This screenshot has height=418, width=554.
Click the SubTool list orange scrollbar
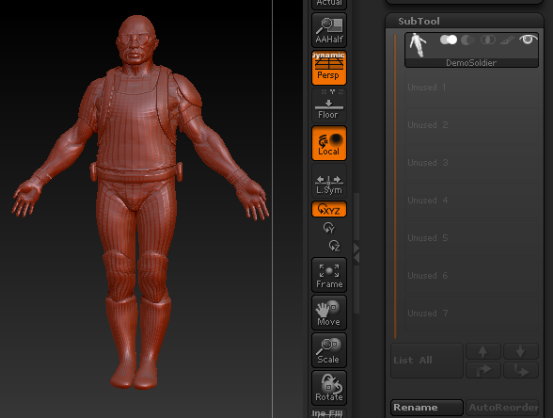pyautogui.click(x=395, y=186)
